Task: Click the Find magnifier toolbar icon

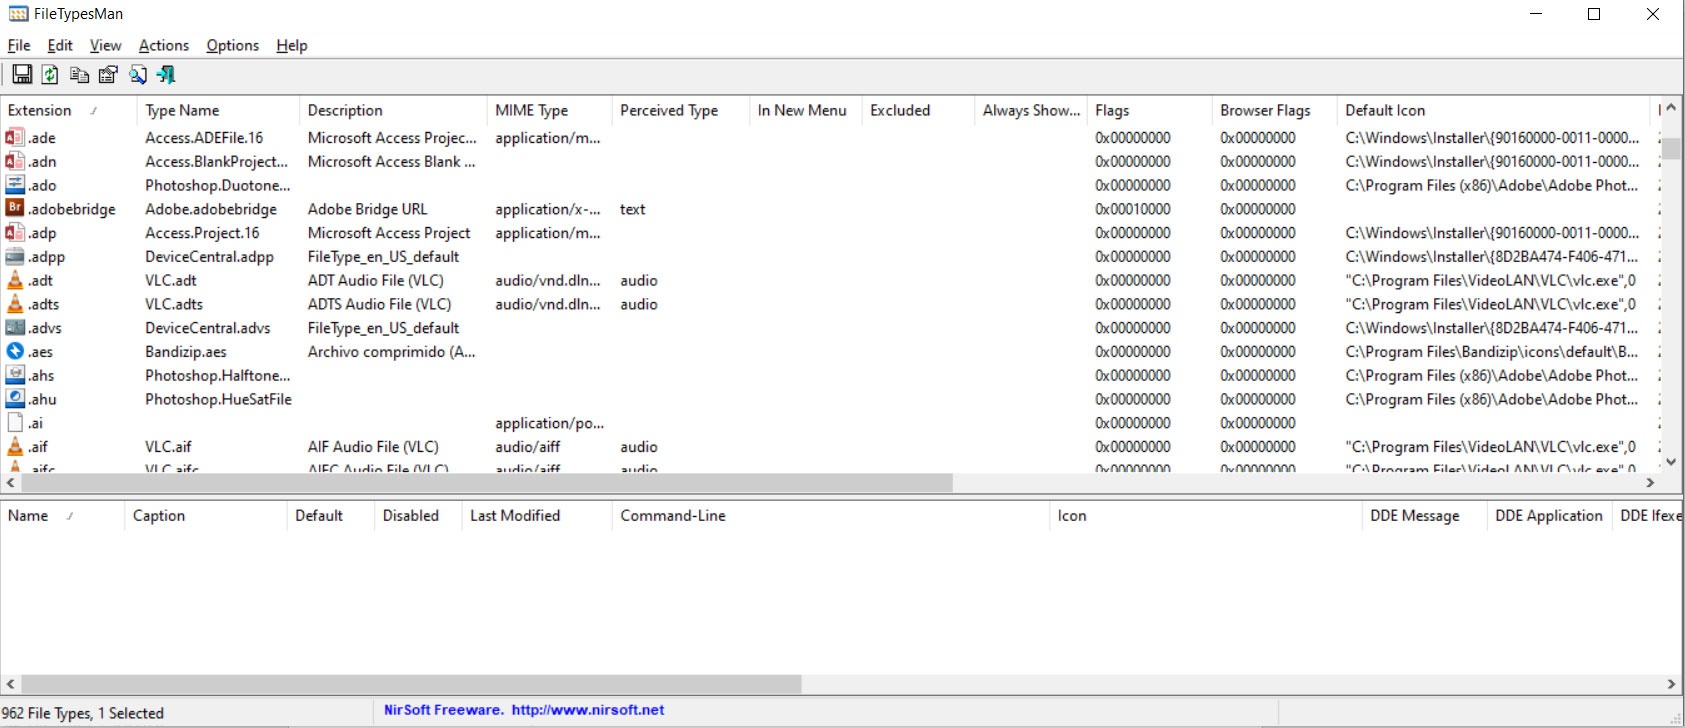Action: click(138, 74)
